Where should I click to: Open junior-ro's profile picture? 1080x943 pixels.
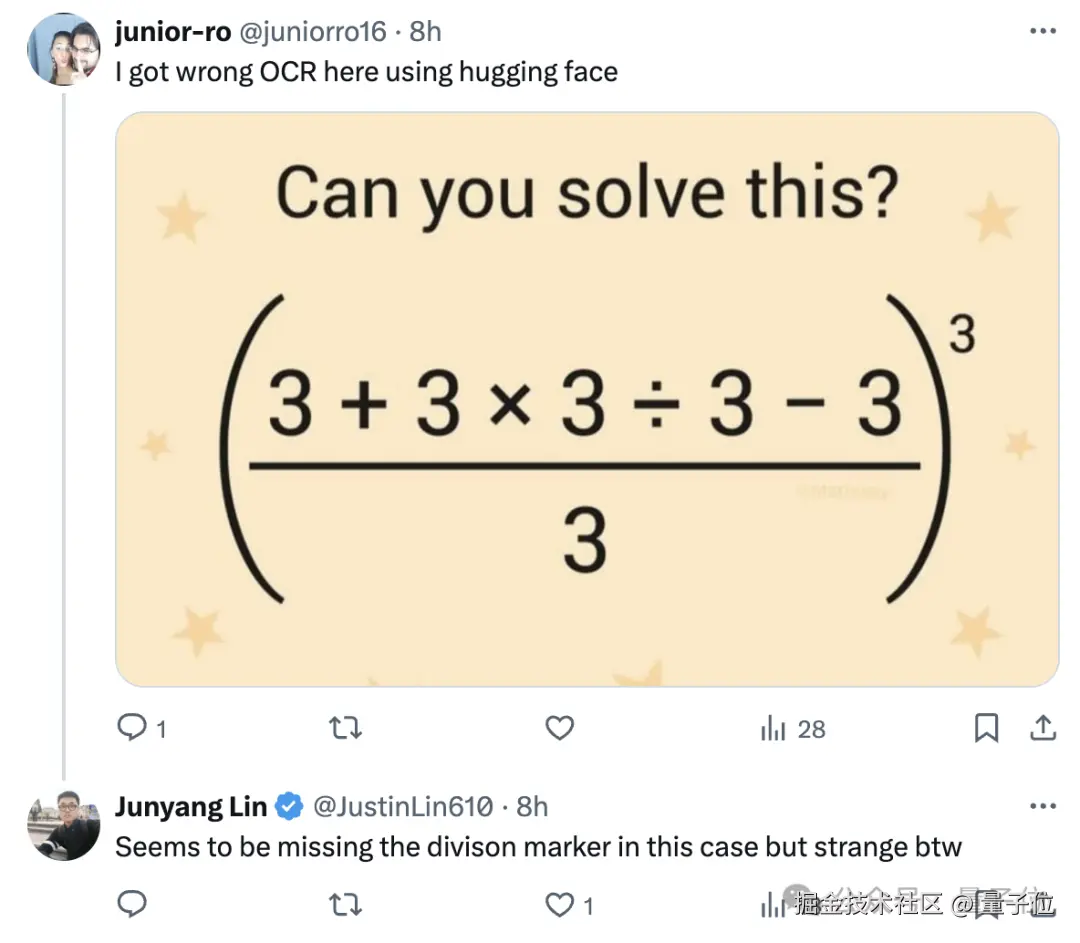click(x=62, y=49)
